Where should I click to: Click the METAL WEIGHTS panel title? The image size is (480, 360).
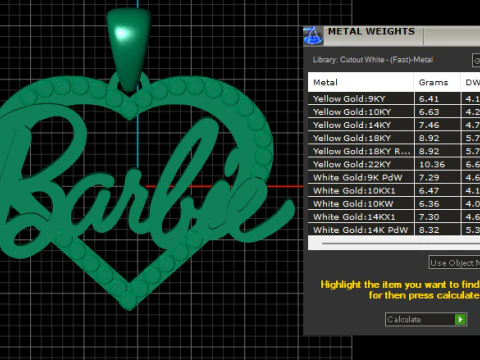(x=371, y=31)
